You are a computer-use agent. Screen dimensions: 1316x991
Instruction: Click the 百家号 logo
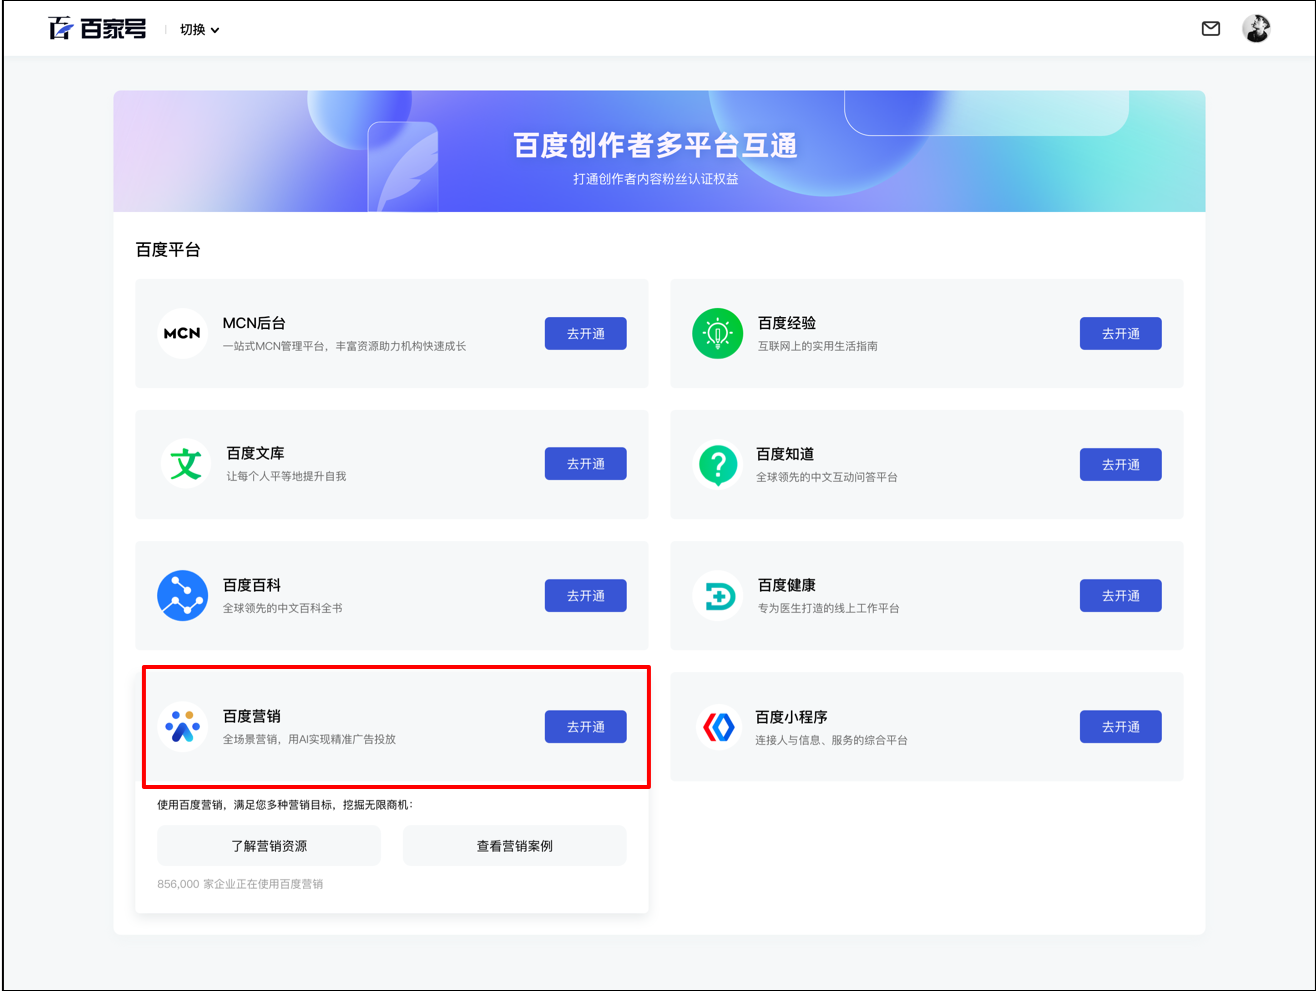tap(97, 29)
